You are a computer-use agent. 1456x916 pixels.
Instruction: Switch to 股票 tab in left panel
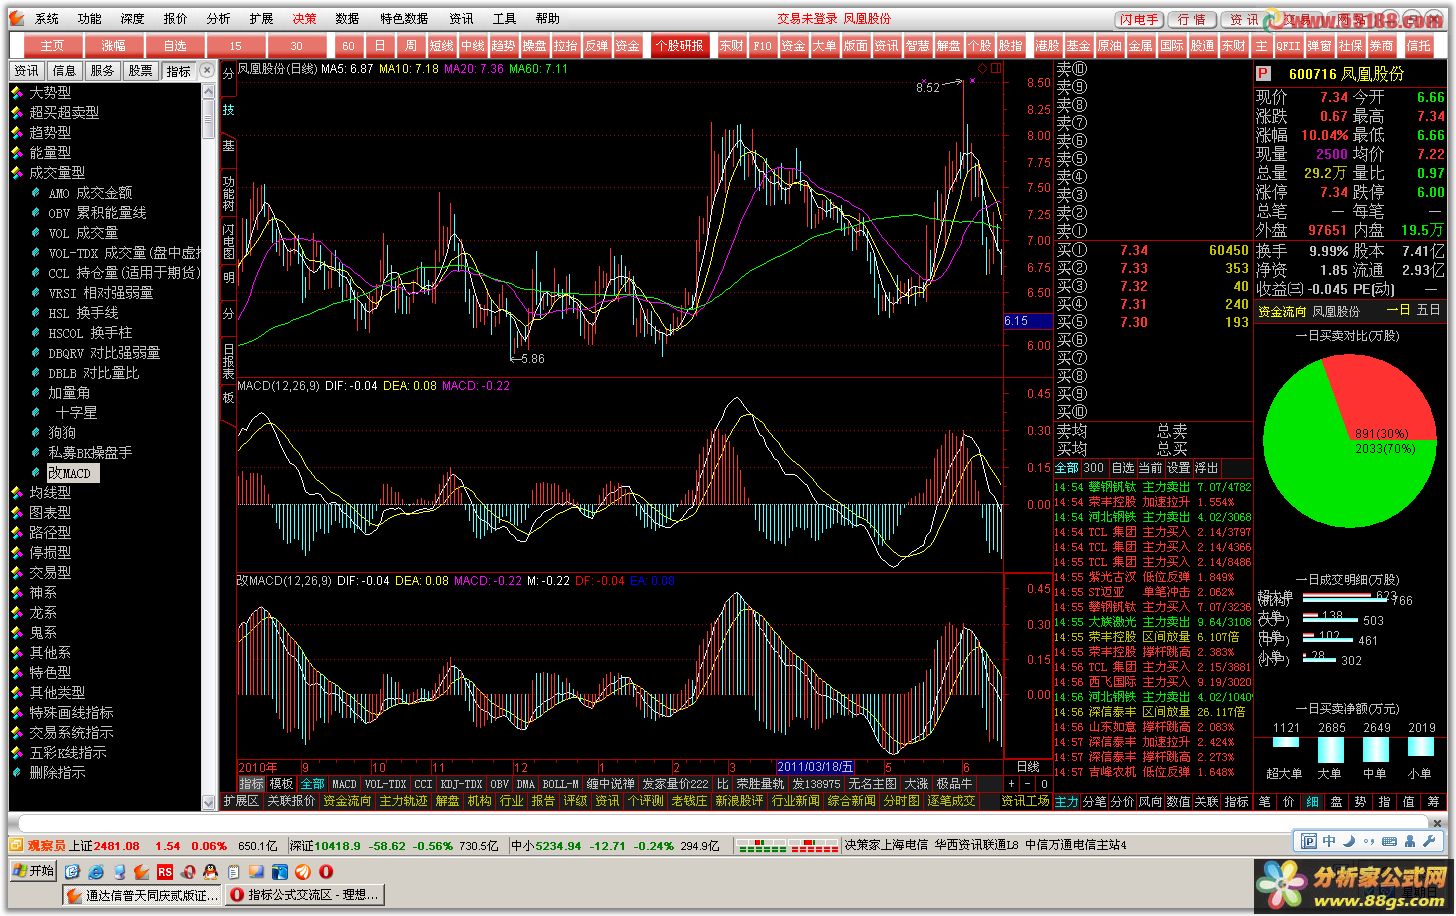pyautogui.click(x=141, y=70)
